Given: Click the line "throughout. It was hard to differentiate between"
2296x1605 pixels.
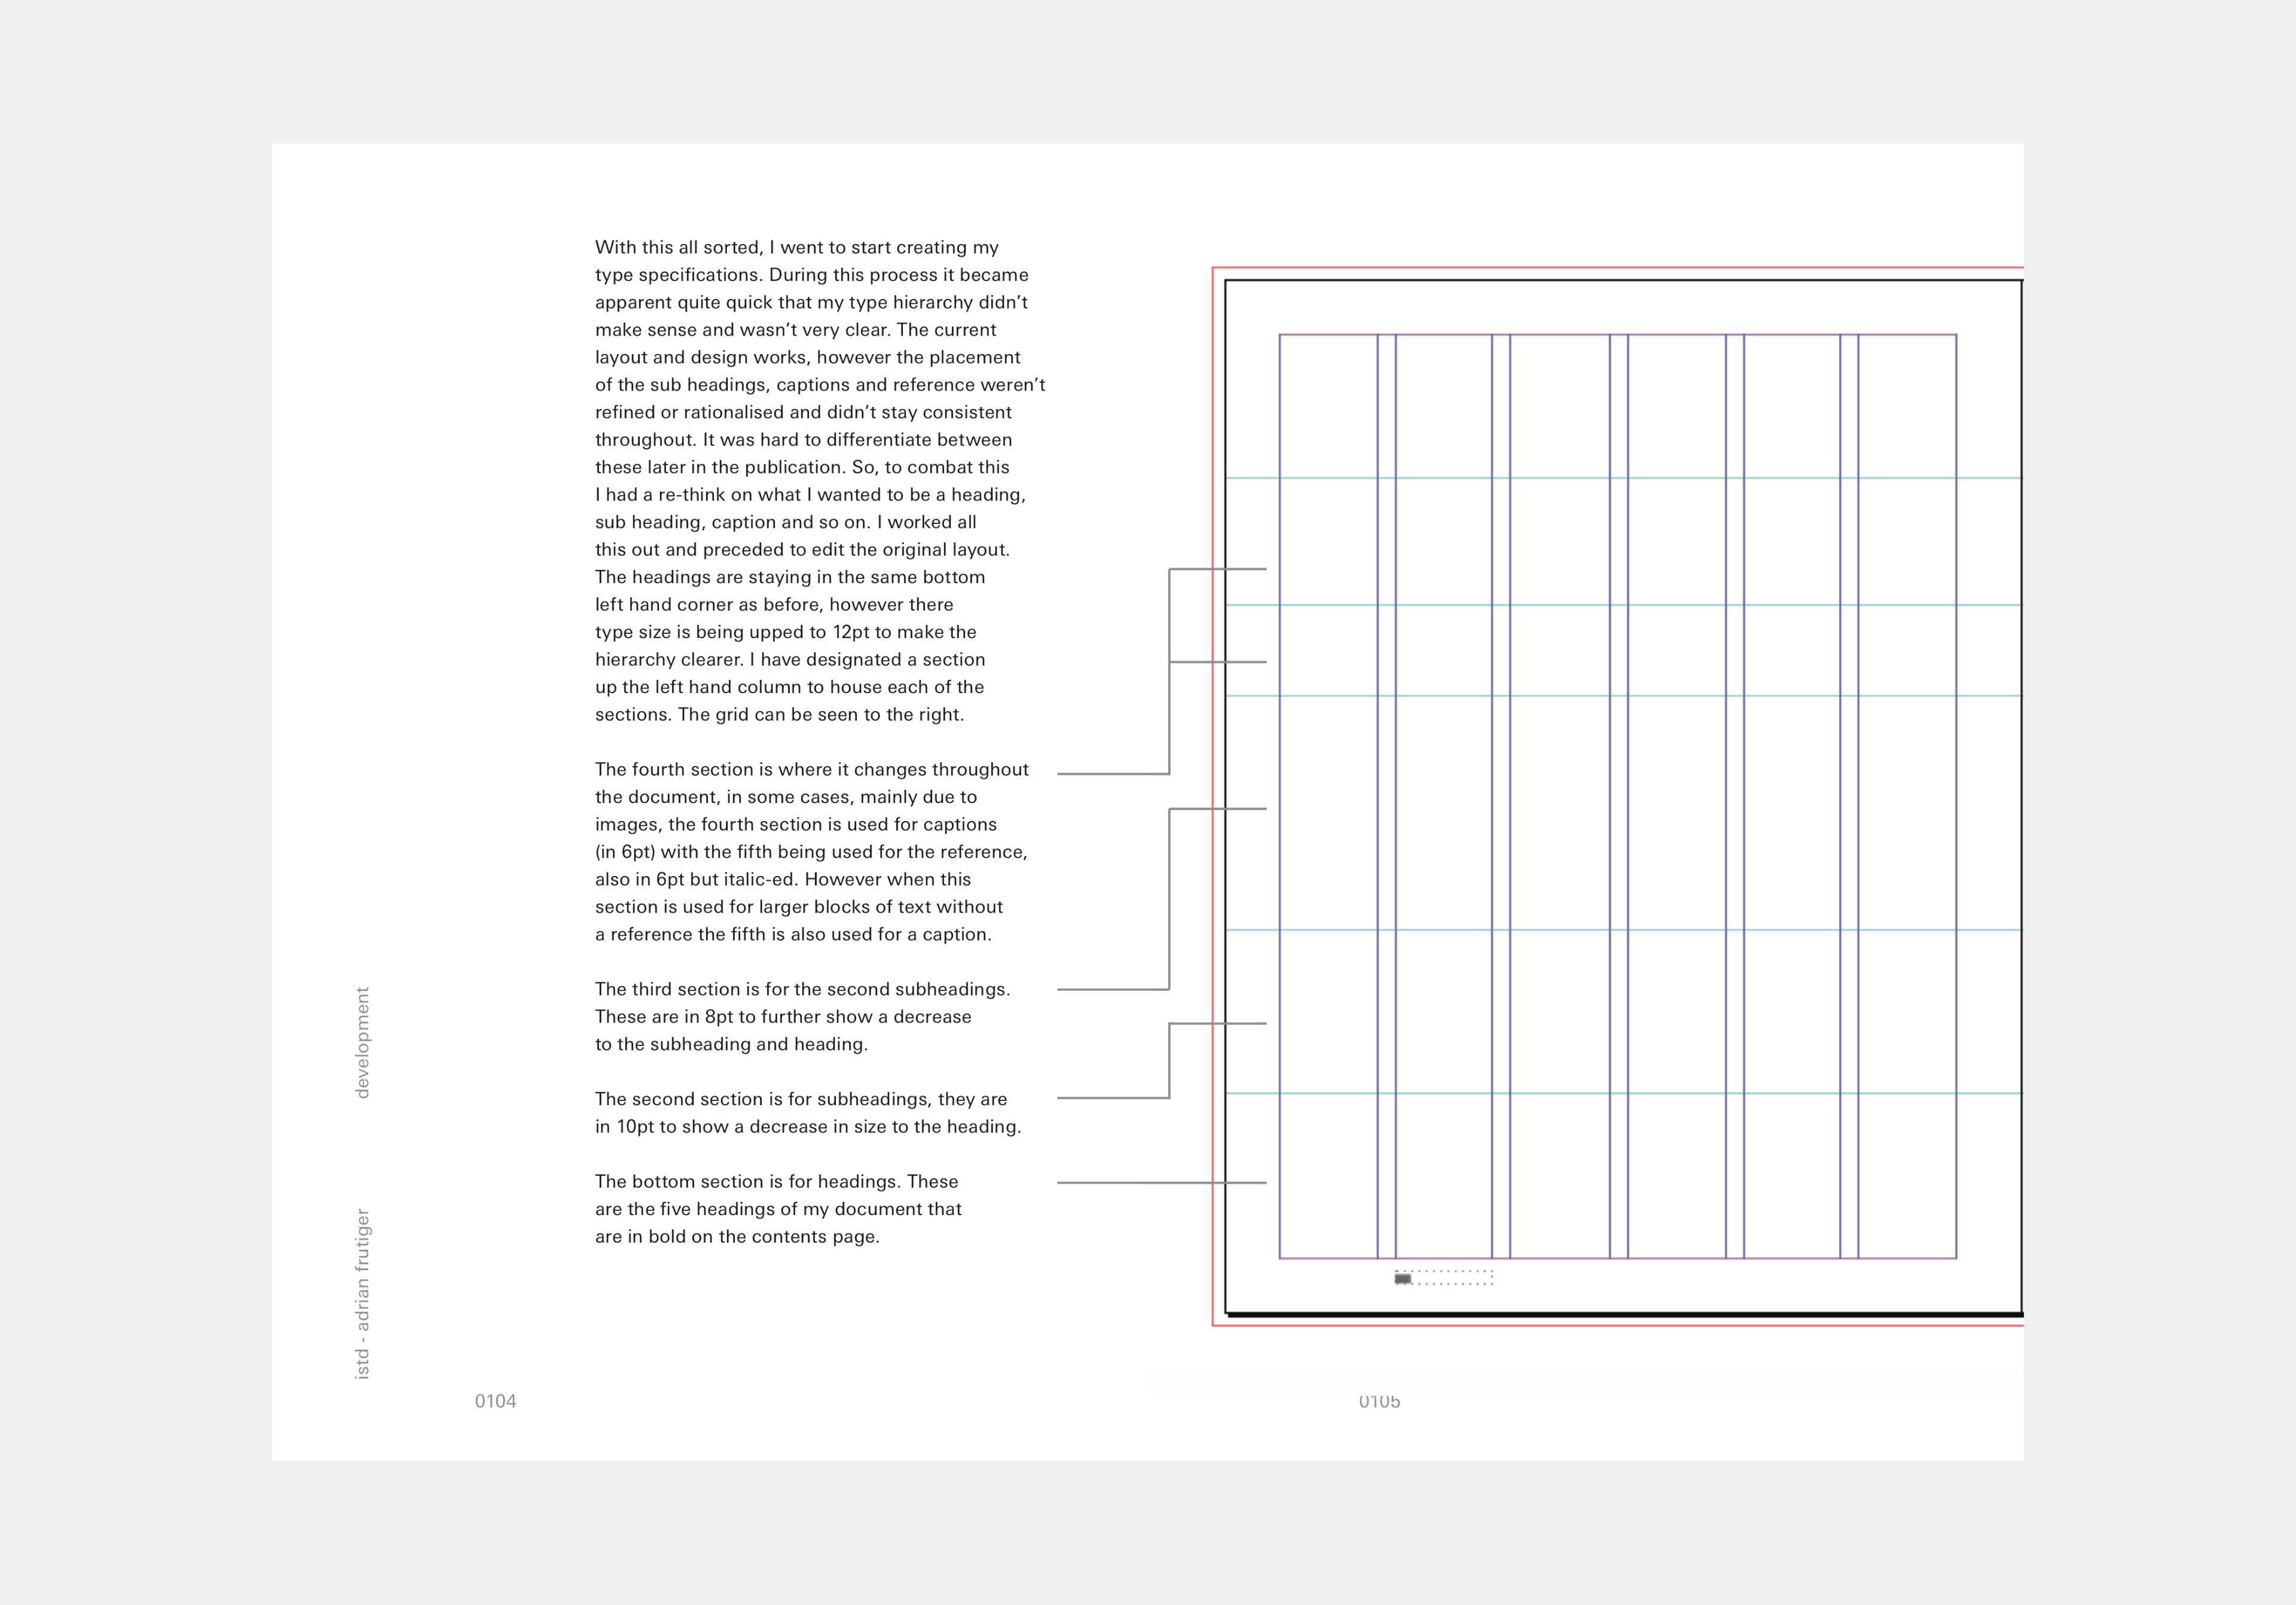Looking at the screenshot, I should click(x=803, y=440).
